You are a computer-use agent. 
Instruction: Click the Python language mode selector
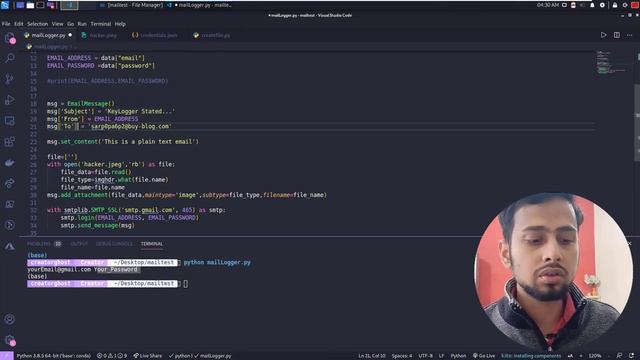tap(458, 356)
